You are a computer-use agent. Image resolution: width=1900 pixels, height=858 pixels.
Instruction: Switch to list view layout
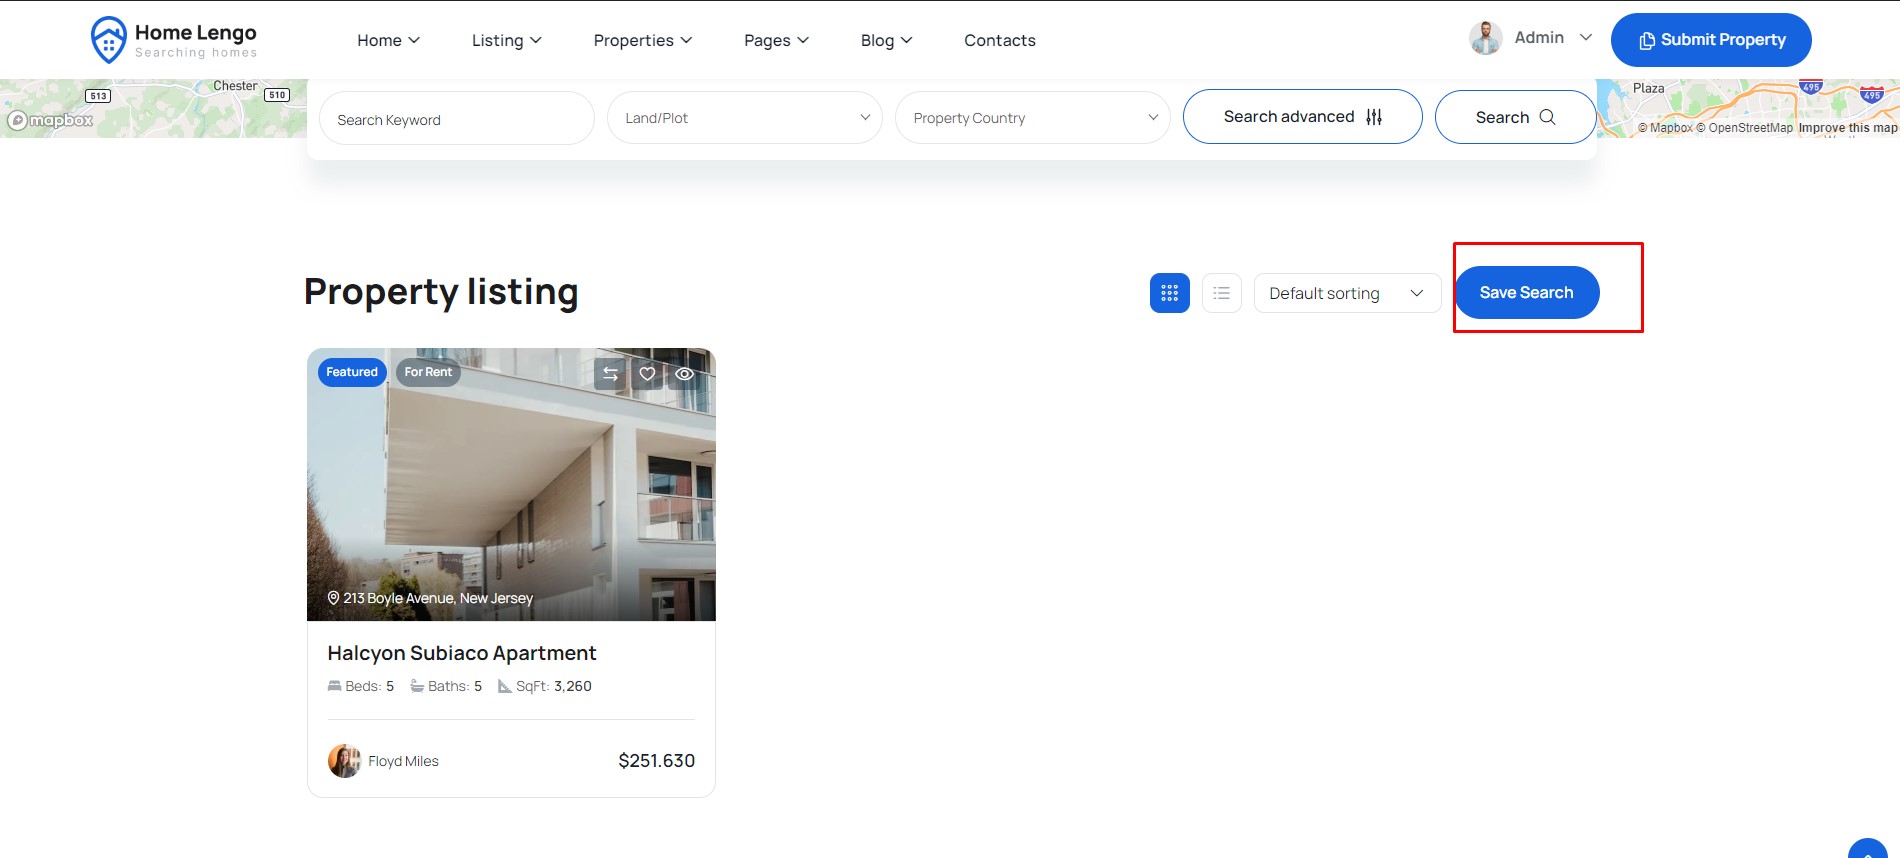pyautogui.click(x=1222, y=293)
